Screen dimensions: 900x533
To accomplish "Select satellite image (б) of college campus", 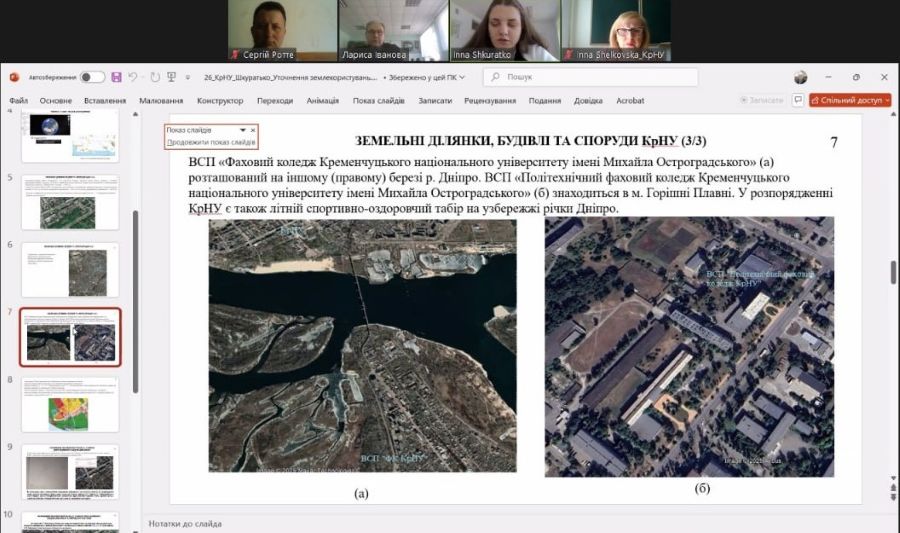I will coord(689,347).
